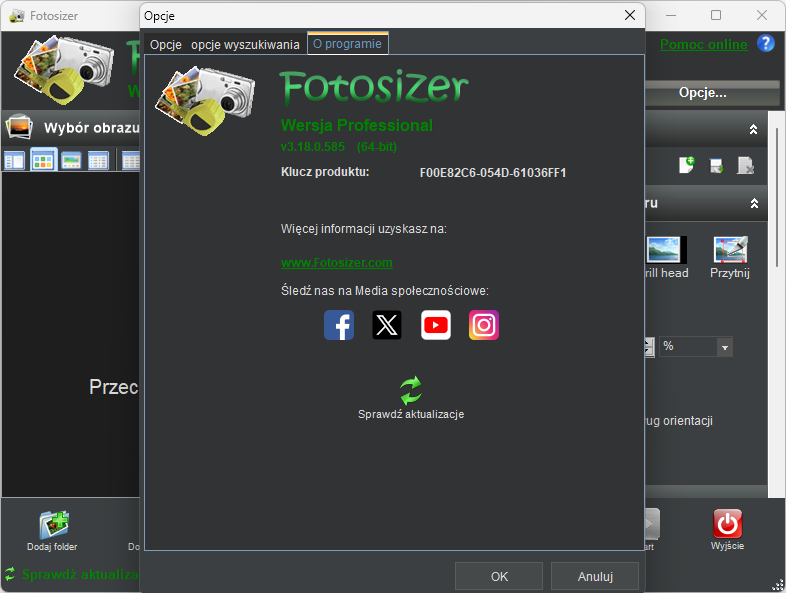Click the red Wyjście power icon

coord(727,523)
